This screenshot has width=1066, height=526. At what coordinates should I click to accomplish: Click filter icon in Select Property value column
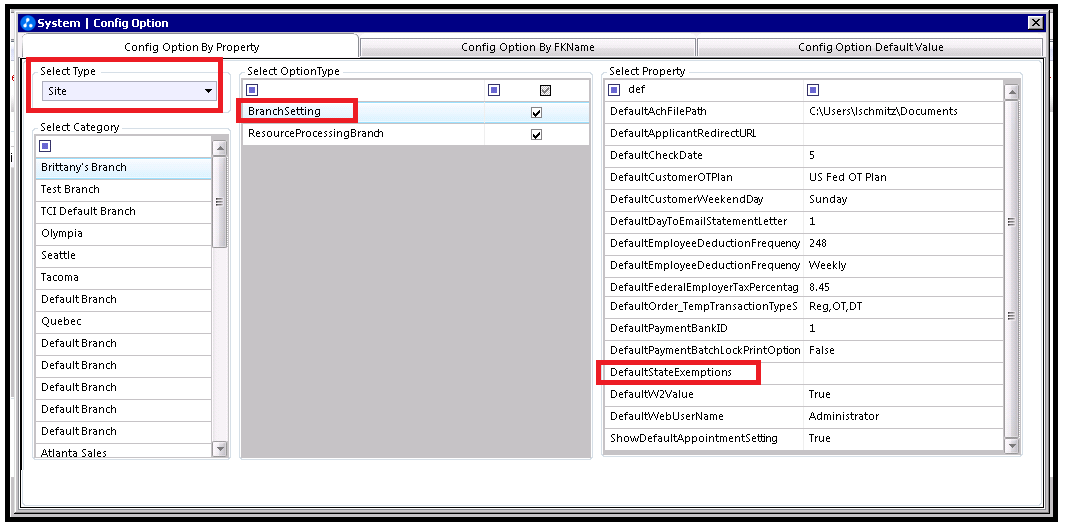coord(813,90)
